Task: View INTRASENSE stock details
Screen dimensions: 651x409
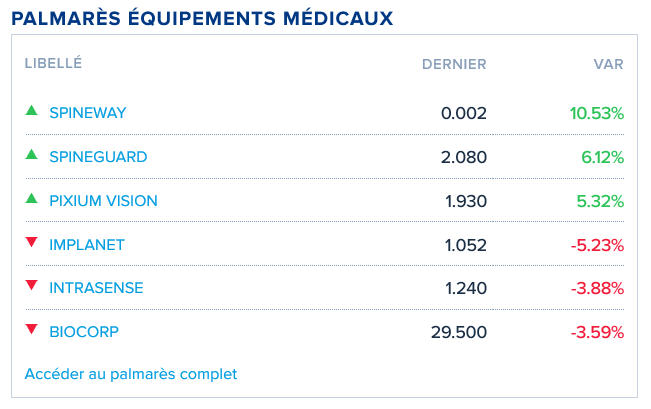Action: point(96,288)
